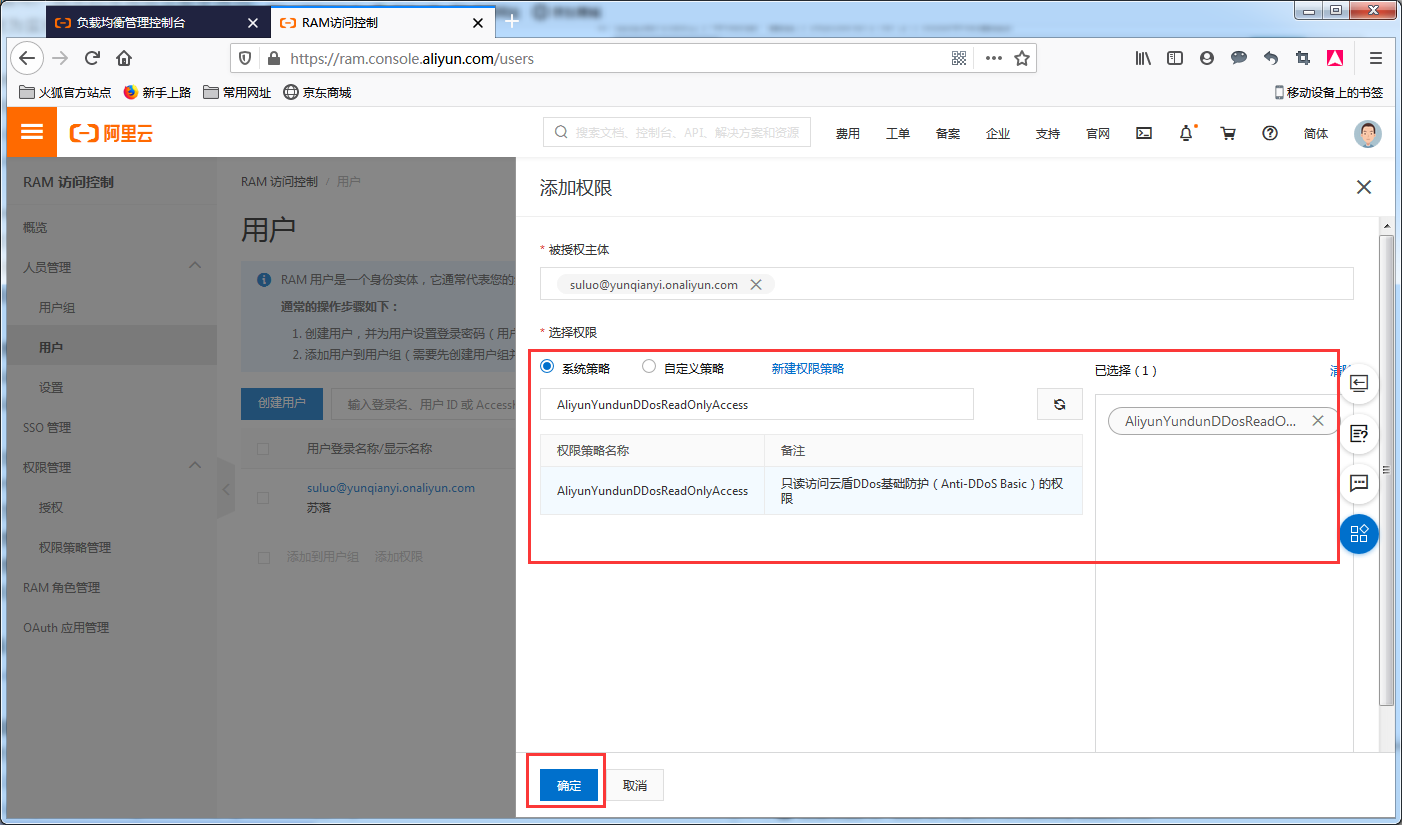Open the notifications bell
Screen dimensions: 1402x825
coord(1186,133)
